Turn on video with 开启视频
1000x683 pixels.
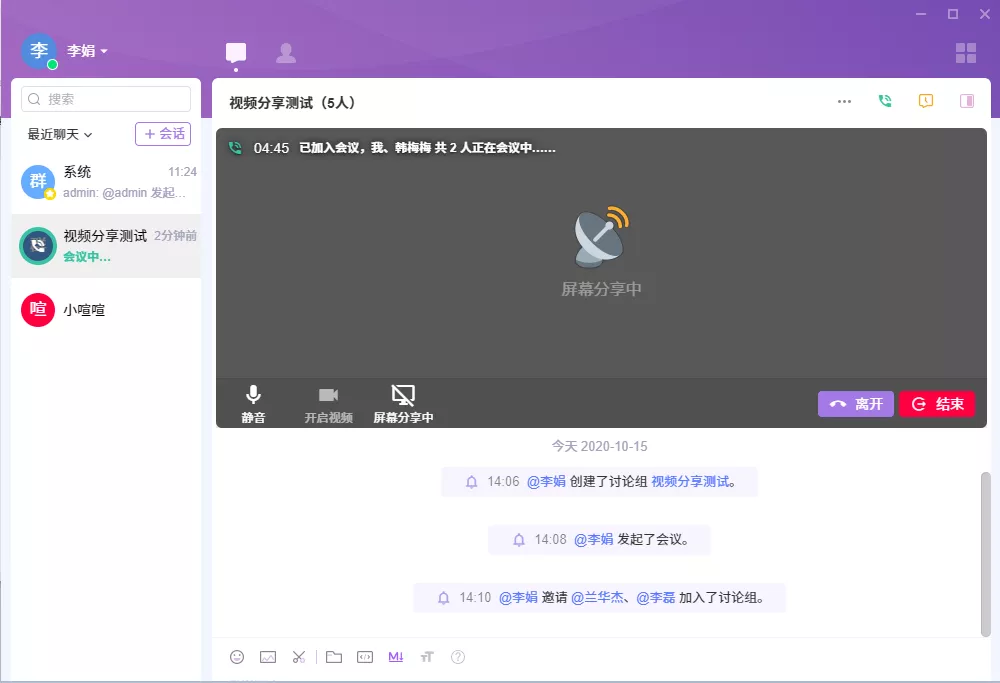[328, 403]
